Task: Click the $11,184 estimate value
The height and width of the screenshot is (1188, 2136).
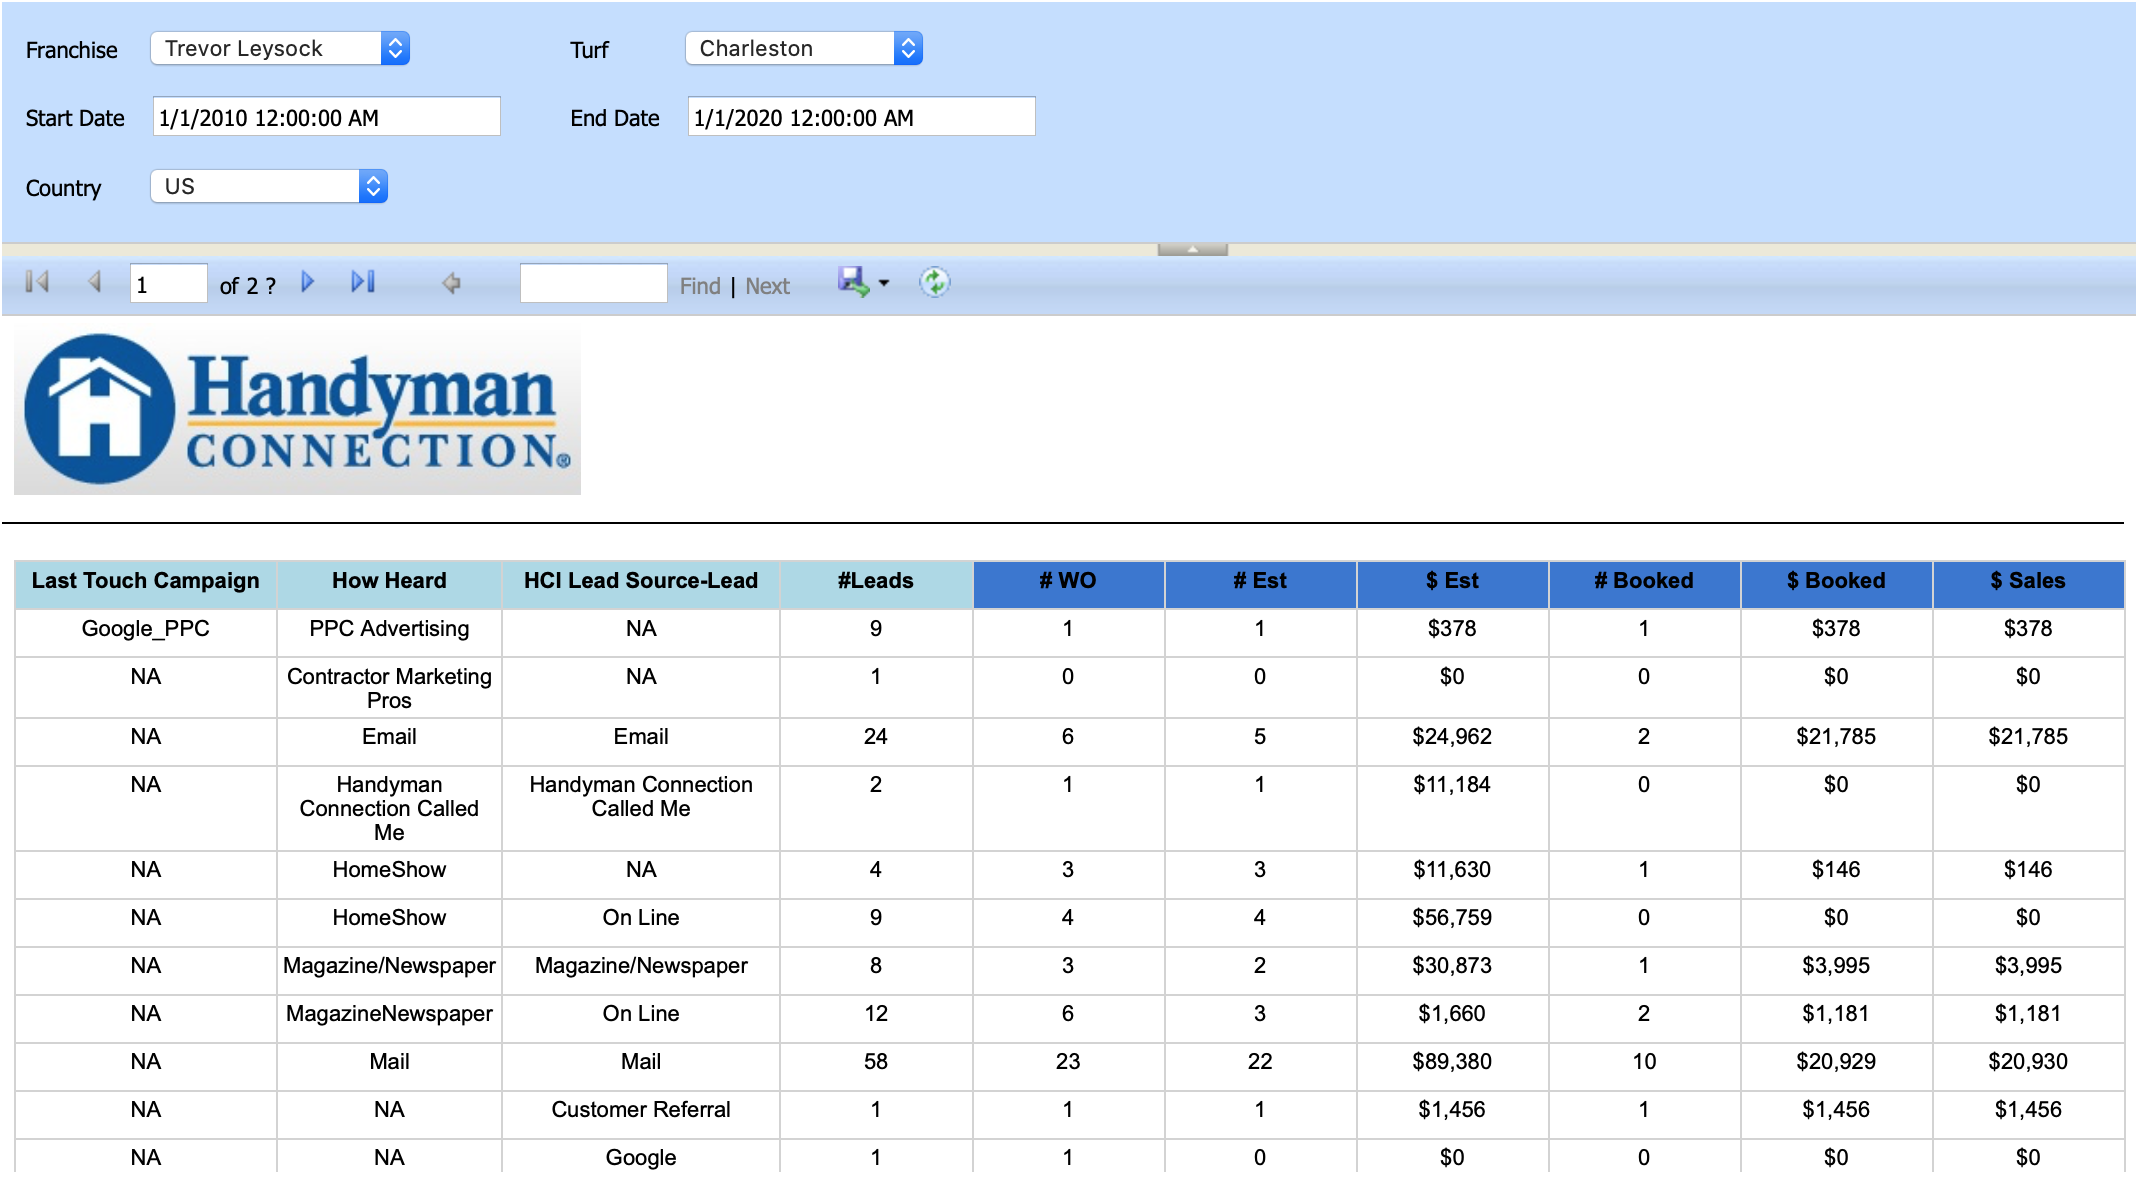Action: pos(1452,785)
